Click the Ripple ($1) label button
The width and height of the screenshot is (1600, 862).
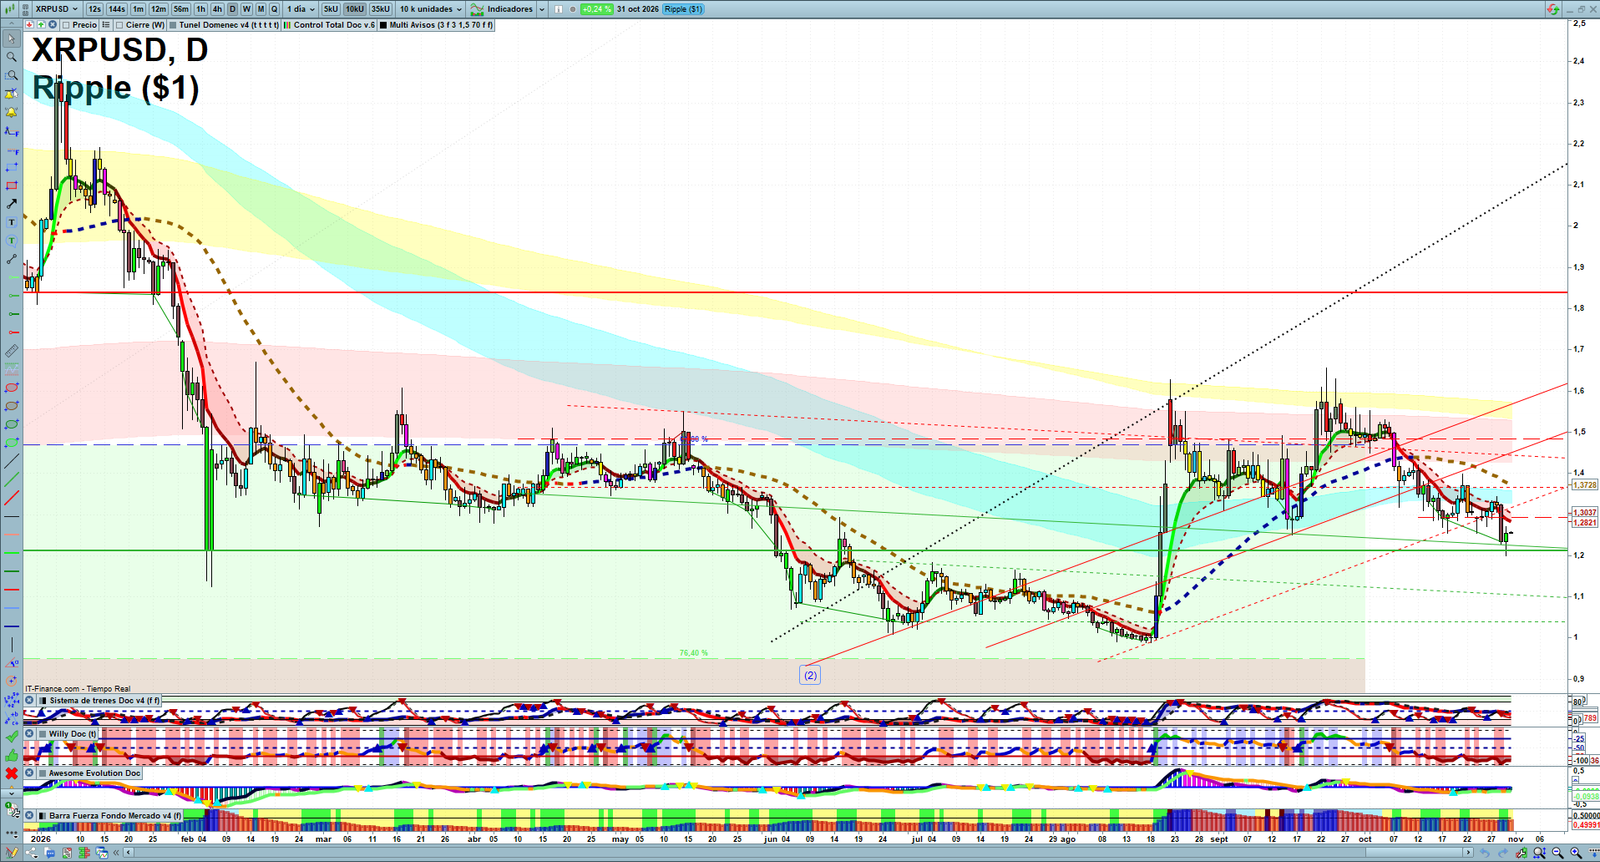(683, 9)
